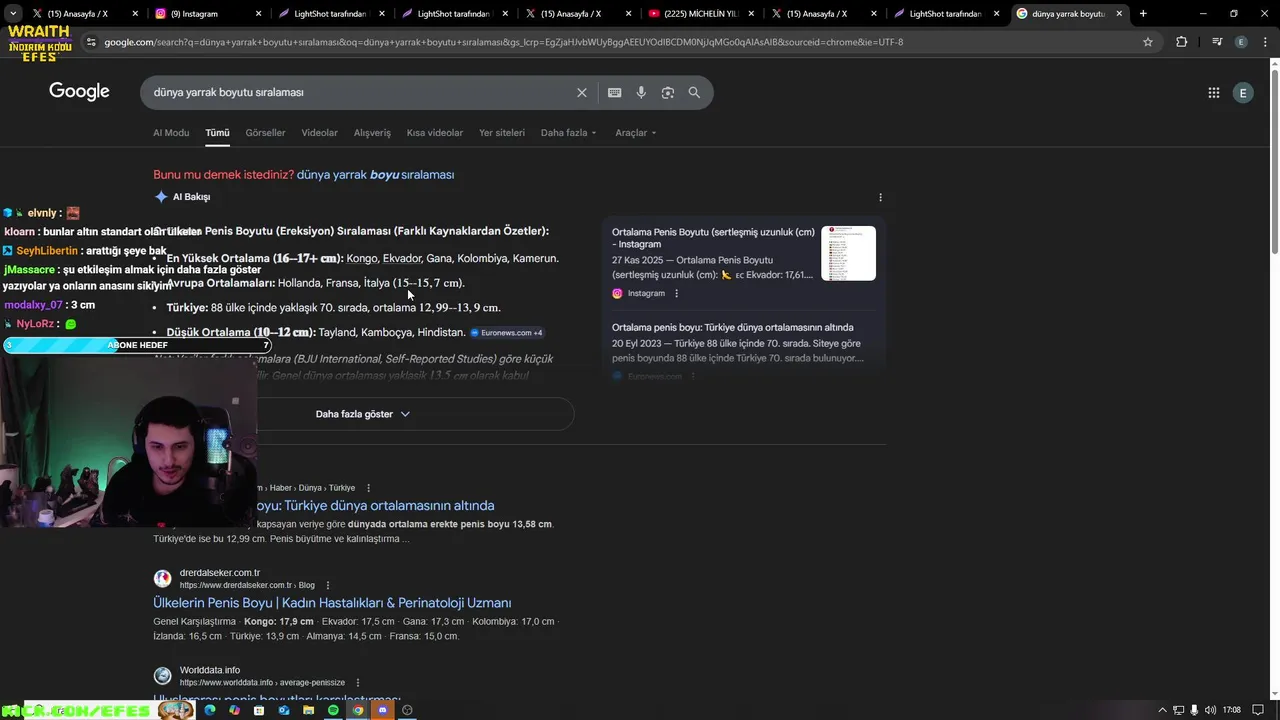The height and width of the screenshot is (720, 1280).
Task: Open the Chrome extensions puzzle icon
Action: (1181, 42)
